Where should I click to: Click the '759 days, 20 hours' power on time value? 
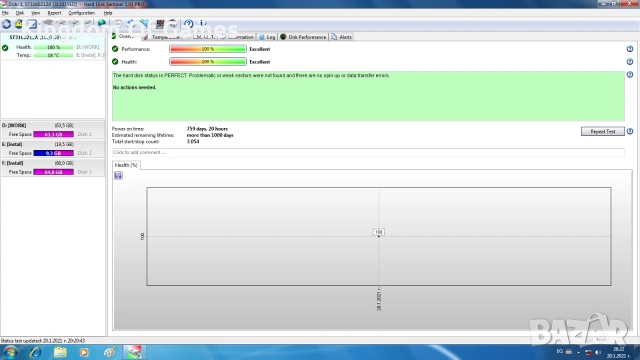pyautogui.click(x=207, y=129)
